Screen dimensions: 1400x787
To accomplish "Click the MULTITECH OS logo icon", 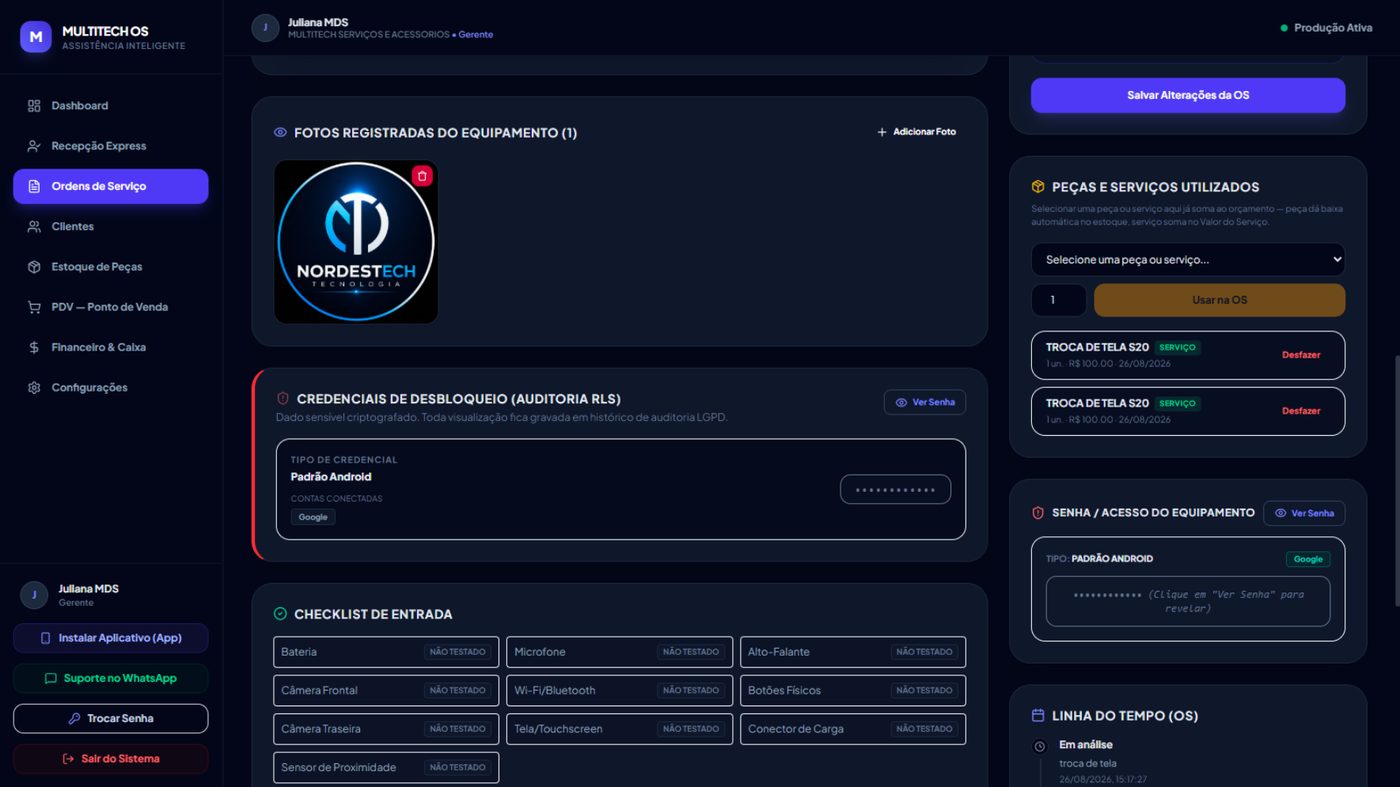I will (x=36, y=37).
